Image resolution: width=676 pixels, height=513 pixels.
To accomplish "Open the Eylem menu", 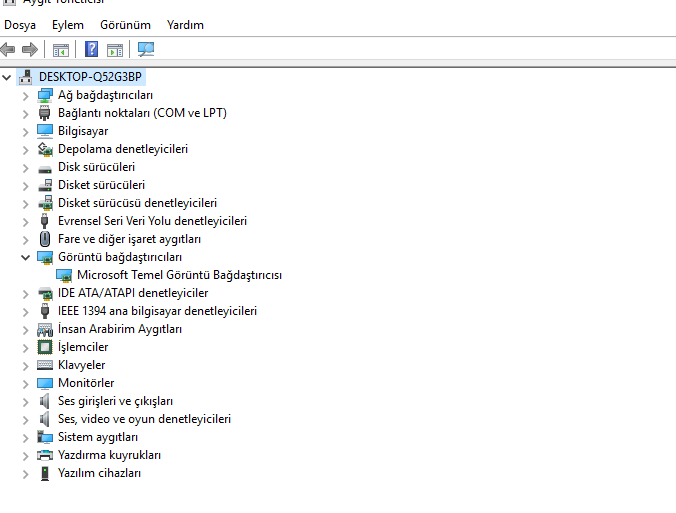I will [x=68, y=25].
